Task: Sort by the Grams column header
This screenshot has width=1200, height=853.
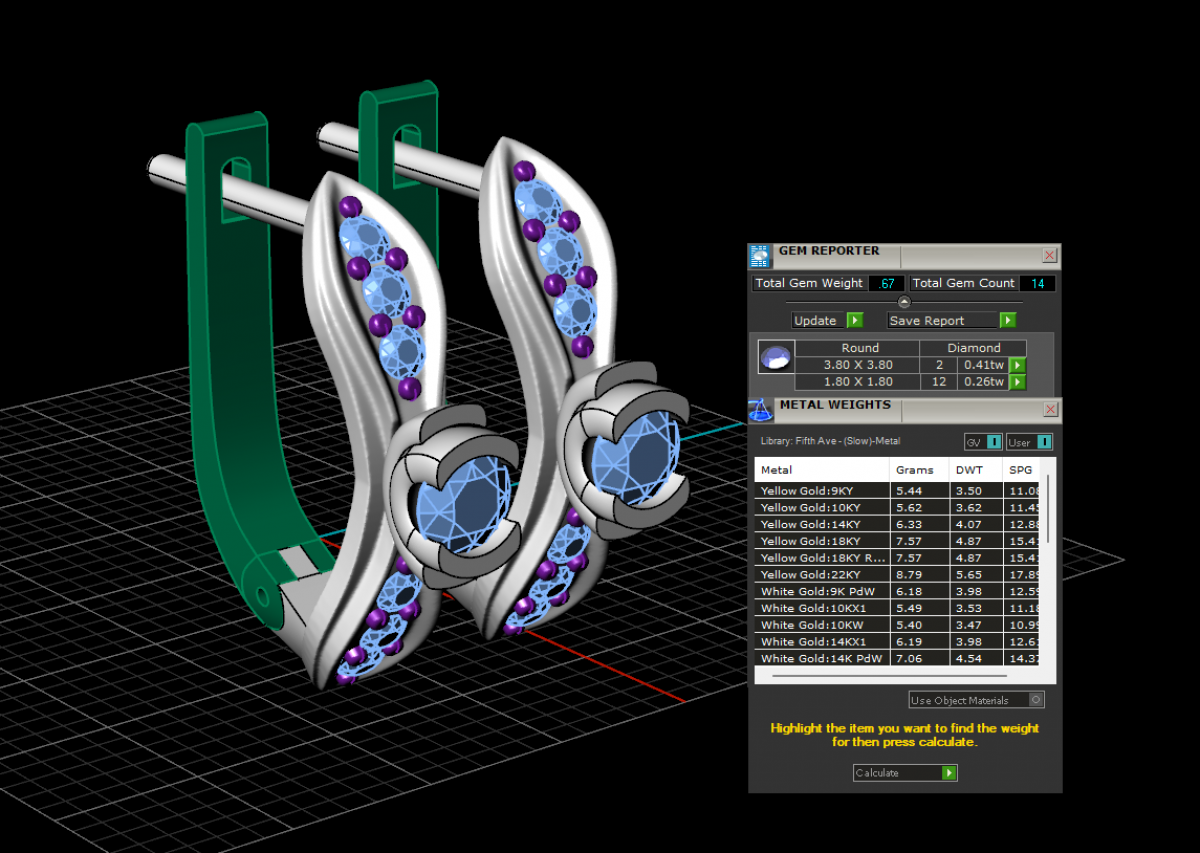Action: (915, 470)
